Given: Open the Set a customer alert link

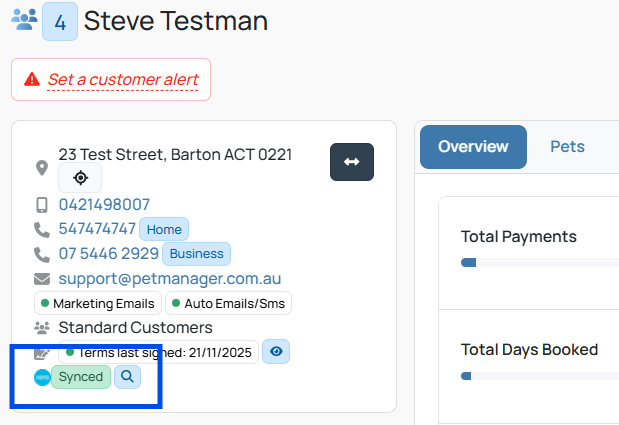Looking at the screenshot, I should pos(123,79).
